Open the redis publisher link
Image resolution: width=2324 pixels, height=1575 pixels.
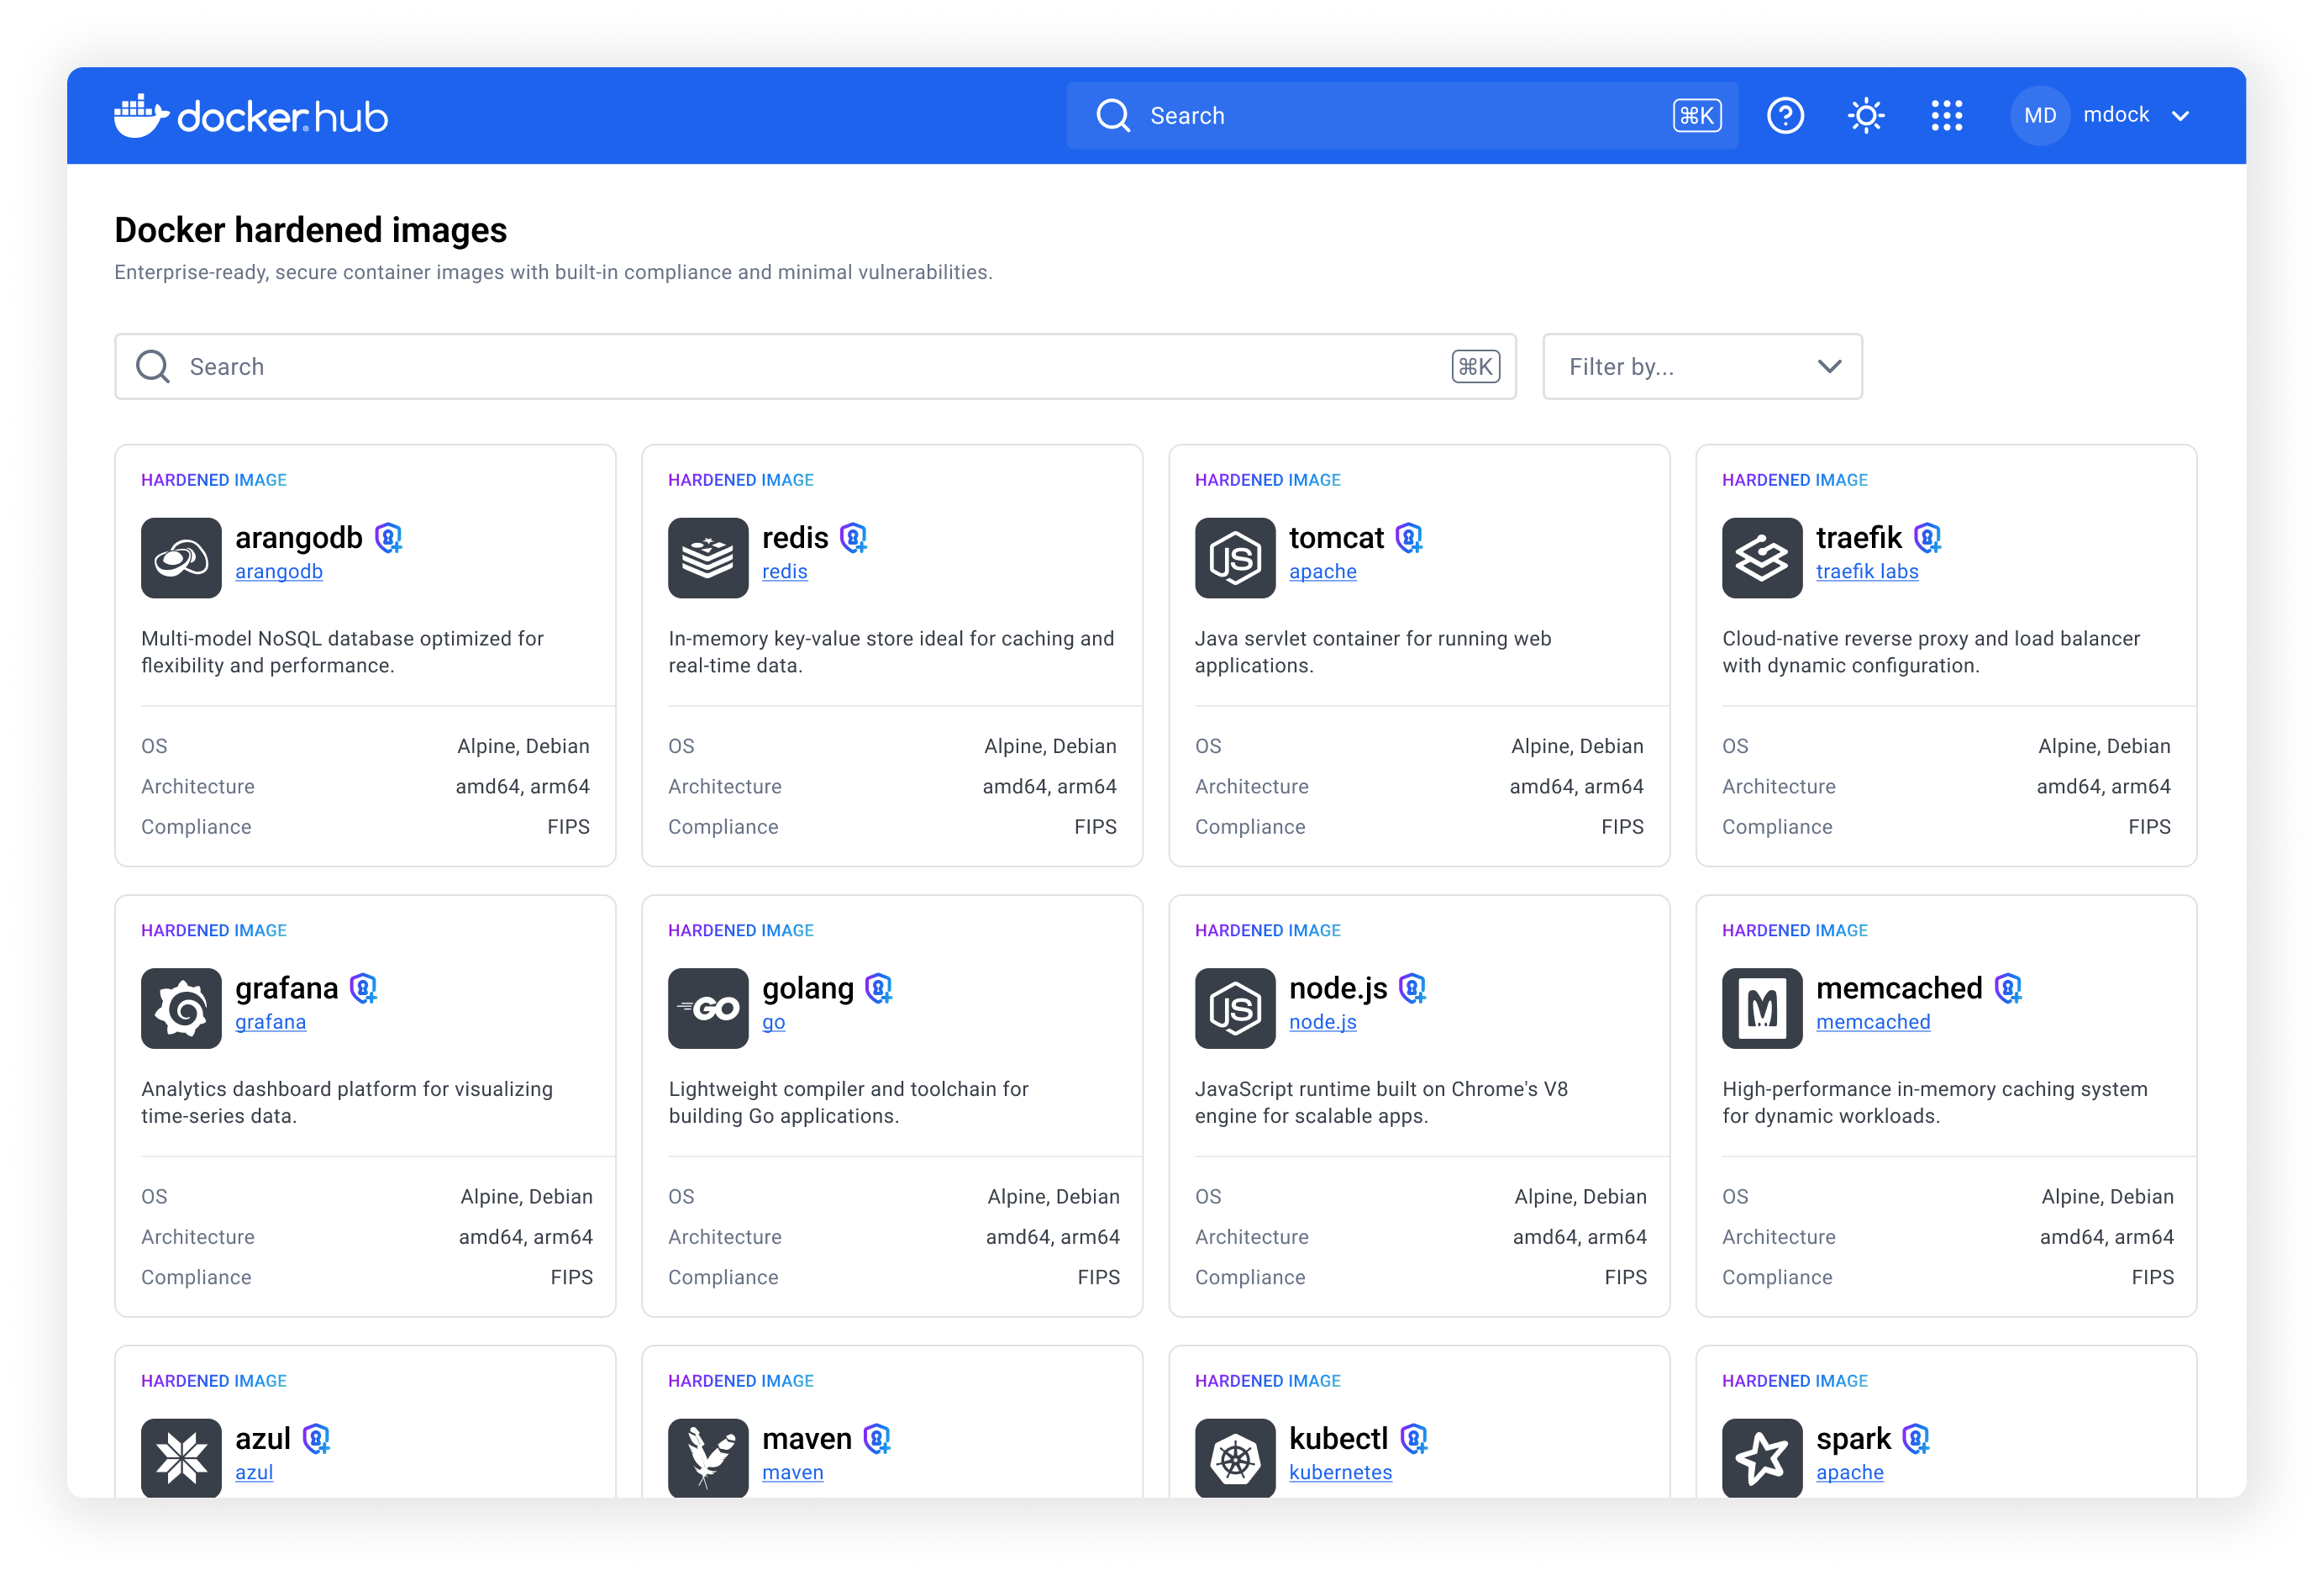coord(785,572)
